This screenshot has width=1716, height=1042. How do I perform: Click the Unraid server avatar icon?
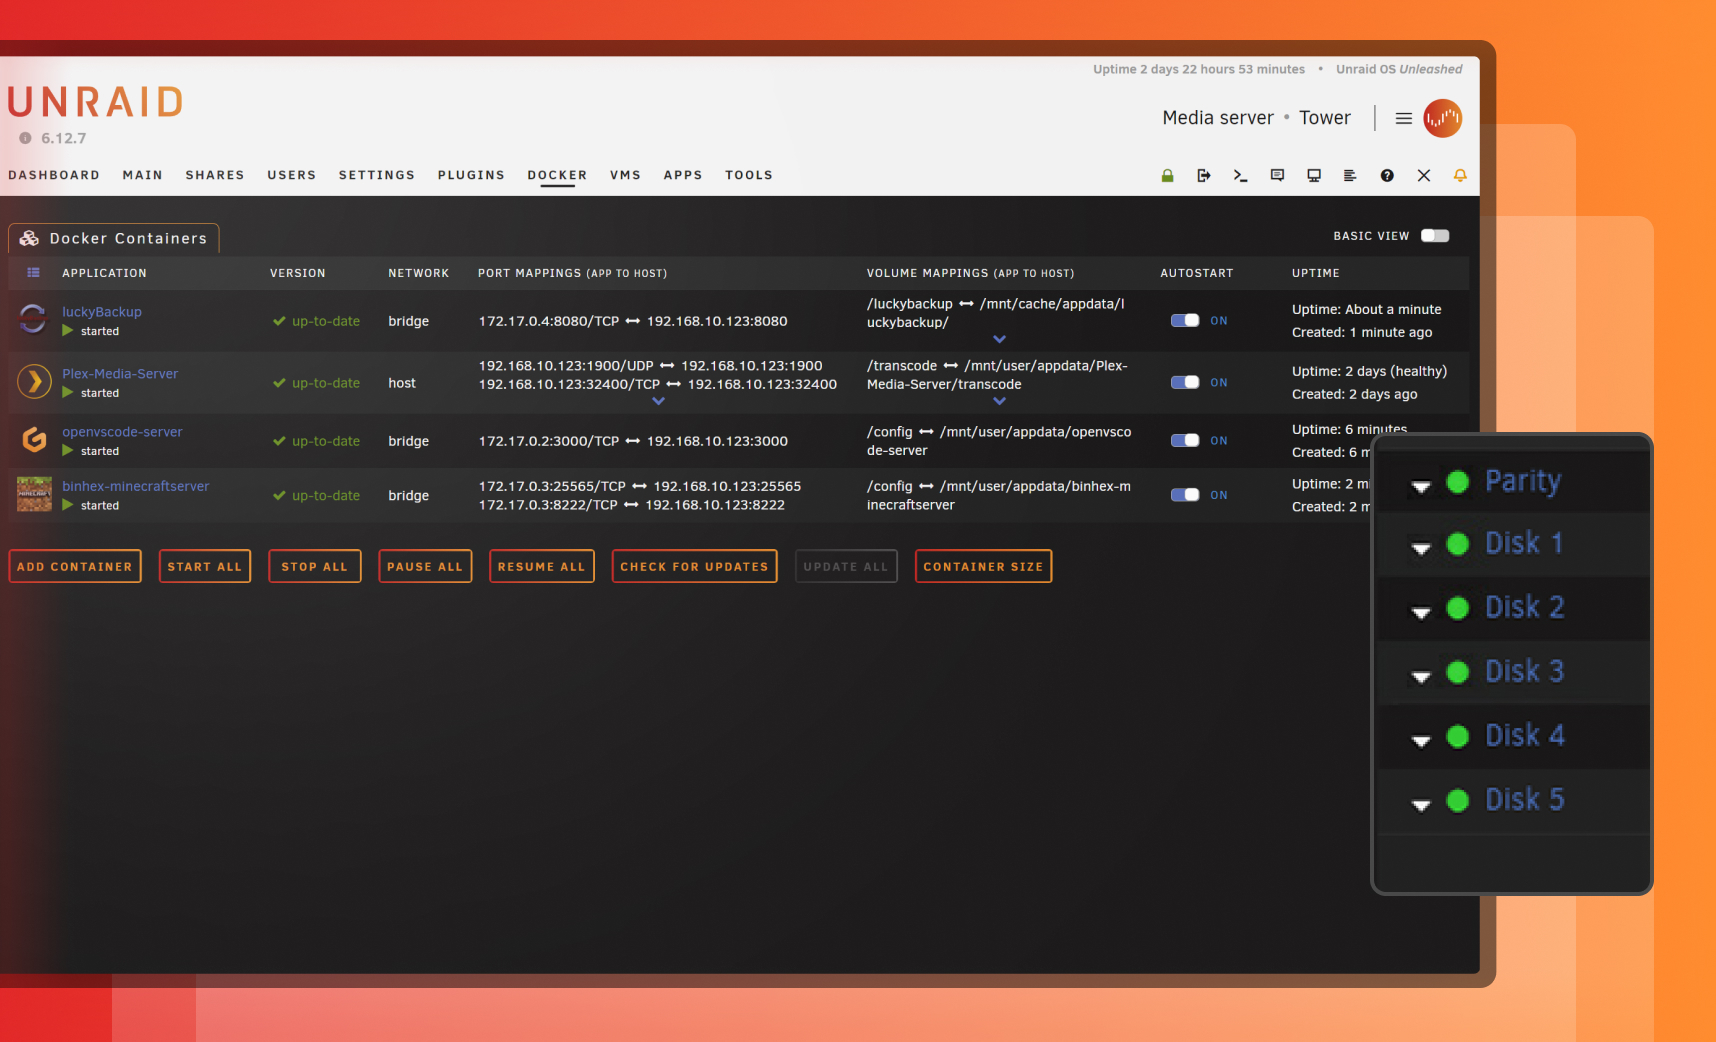[1443, 118]
